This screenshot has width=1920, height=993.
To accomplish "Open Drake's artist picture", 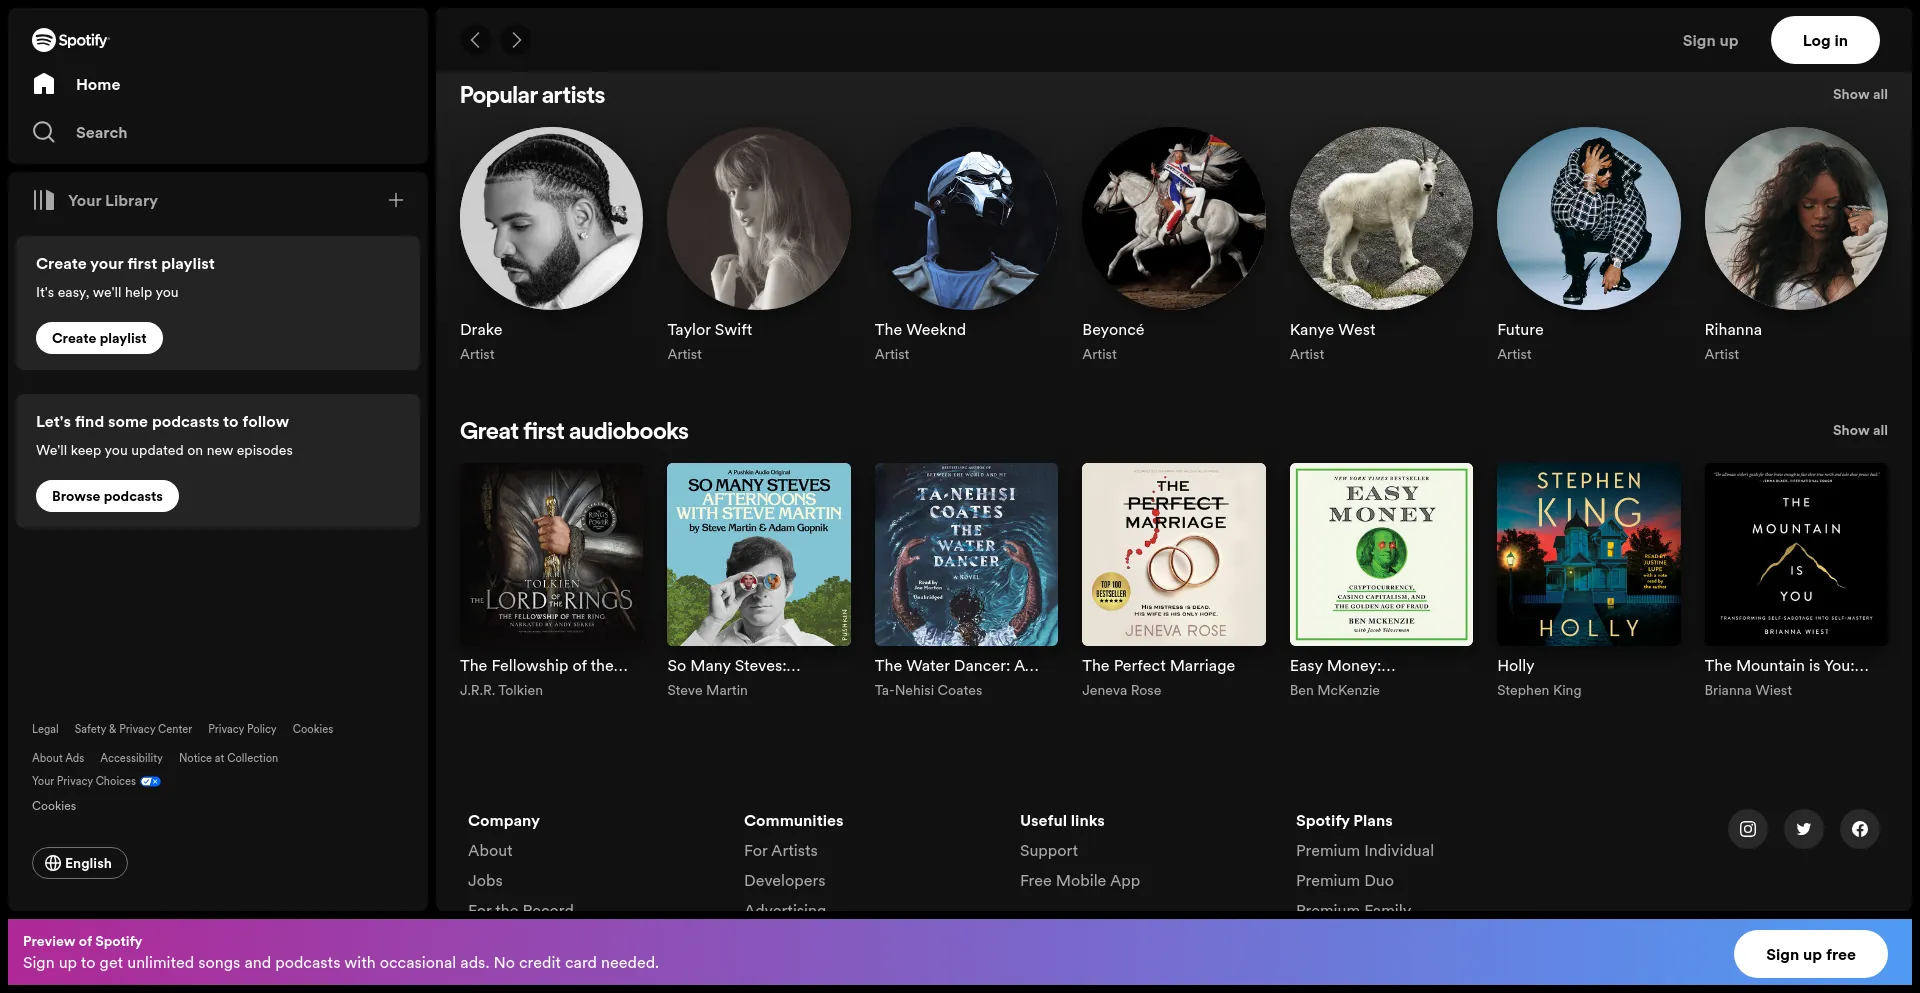I will pyautogui.click(x=551, y=218).
